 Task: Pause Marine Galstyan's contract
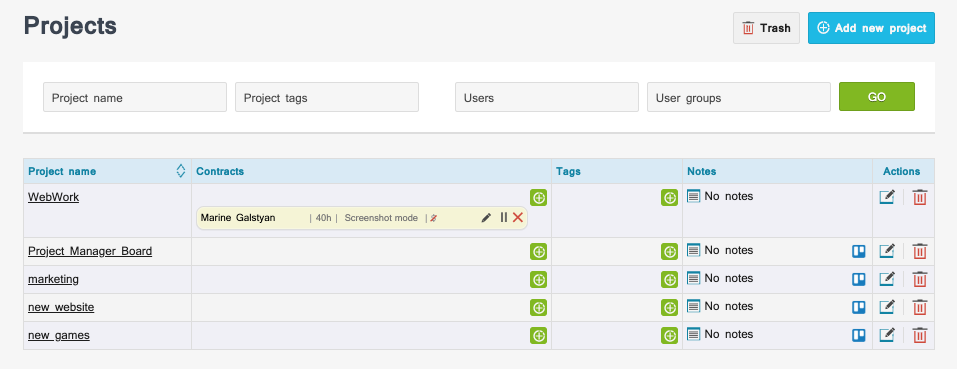point(504,217)
